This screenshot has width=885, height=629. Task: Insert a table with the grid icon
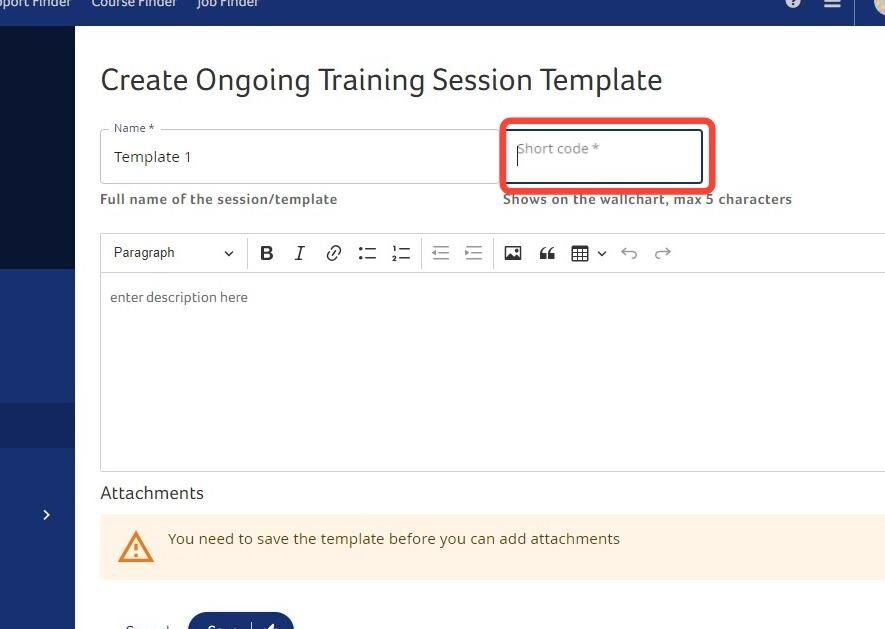580,254
